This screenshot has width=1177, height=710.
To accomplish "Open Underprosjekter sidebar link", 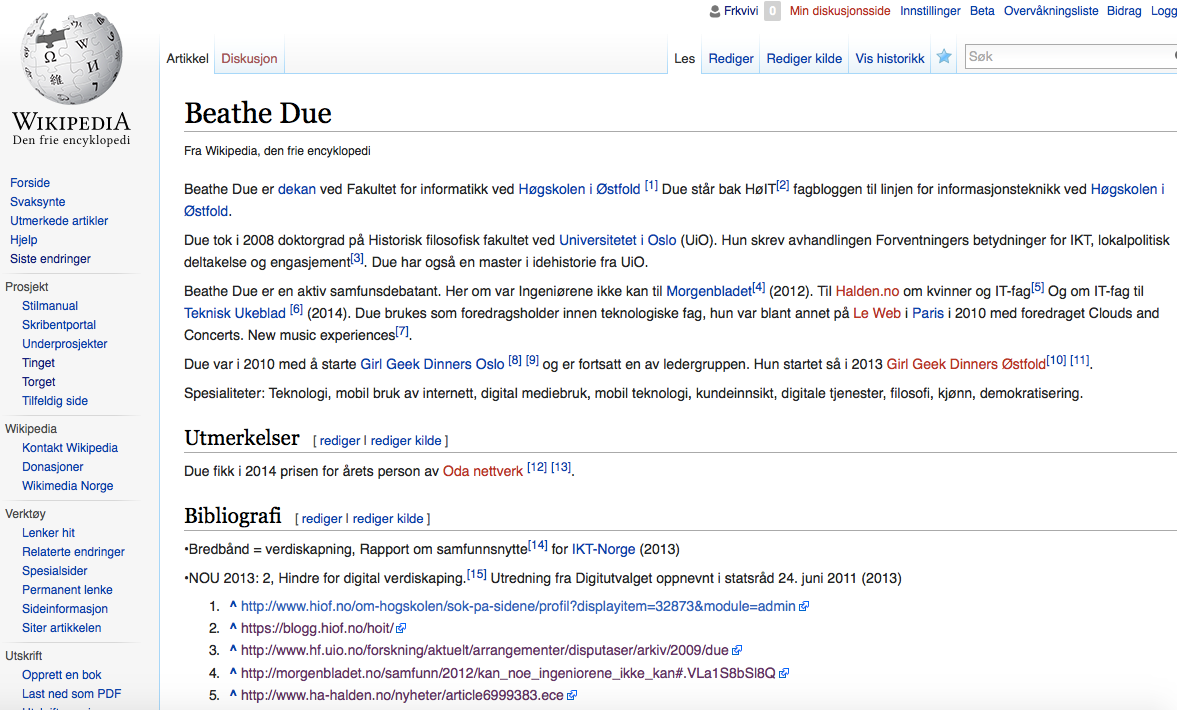I will (x=65, y=343).
